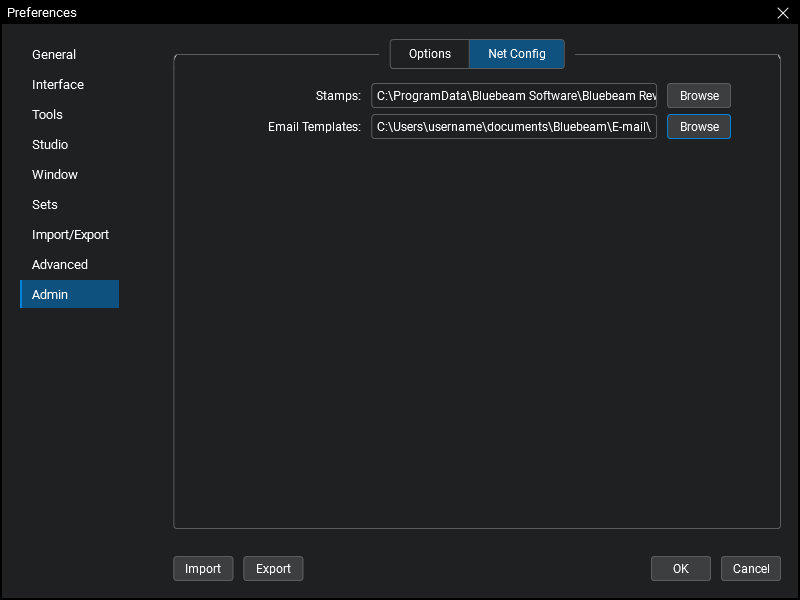Go to the Tools preferences section
This screenshot has height=600, width=800.
pos(47,115)
